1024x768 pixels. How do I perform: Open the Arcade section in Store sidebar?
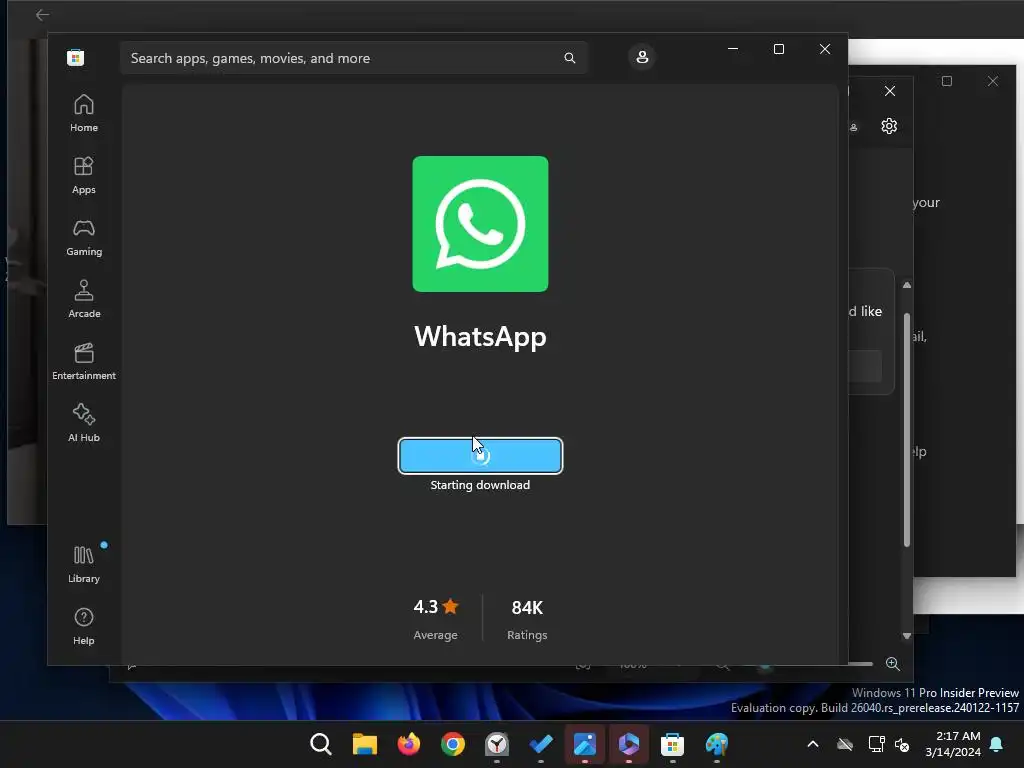click(84, 299)
